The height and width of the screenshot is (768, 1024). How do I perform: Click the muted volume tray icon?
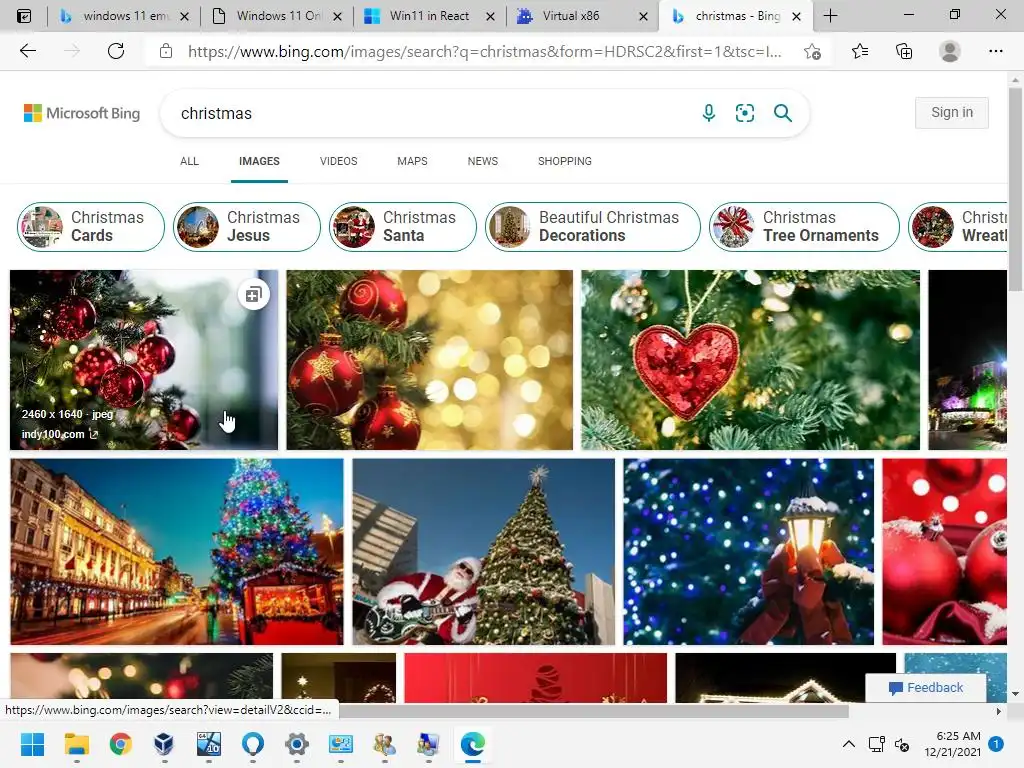click(902, 744)
